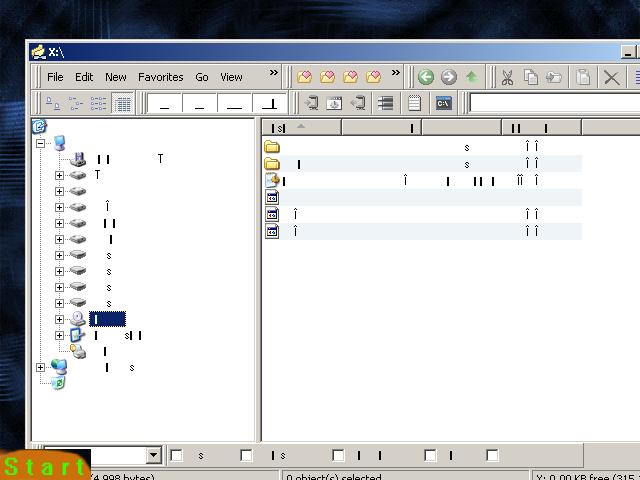Image resolution: width=640 pixels, height=480 pixels.
Task: Click the window-with-down-arrow toolbar icon
Action: (334, 103)
